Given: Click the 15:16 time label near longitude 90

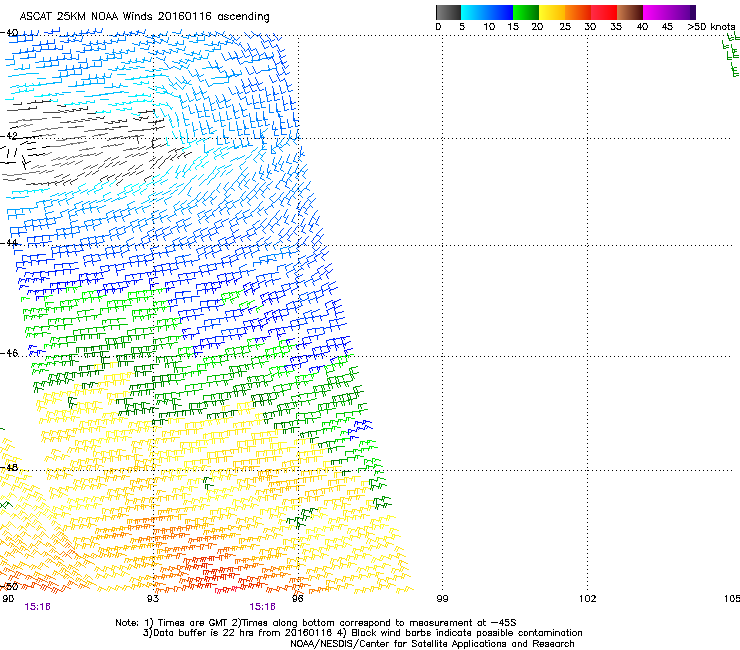Looking at the screenshot, I should pos(37,607).
